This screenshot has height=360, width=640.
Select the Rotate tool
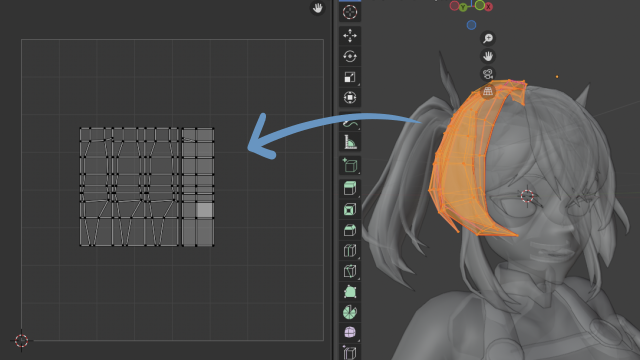point(350,56)
